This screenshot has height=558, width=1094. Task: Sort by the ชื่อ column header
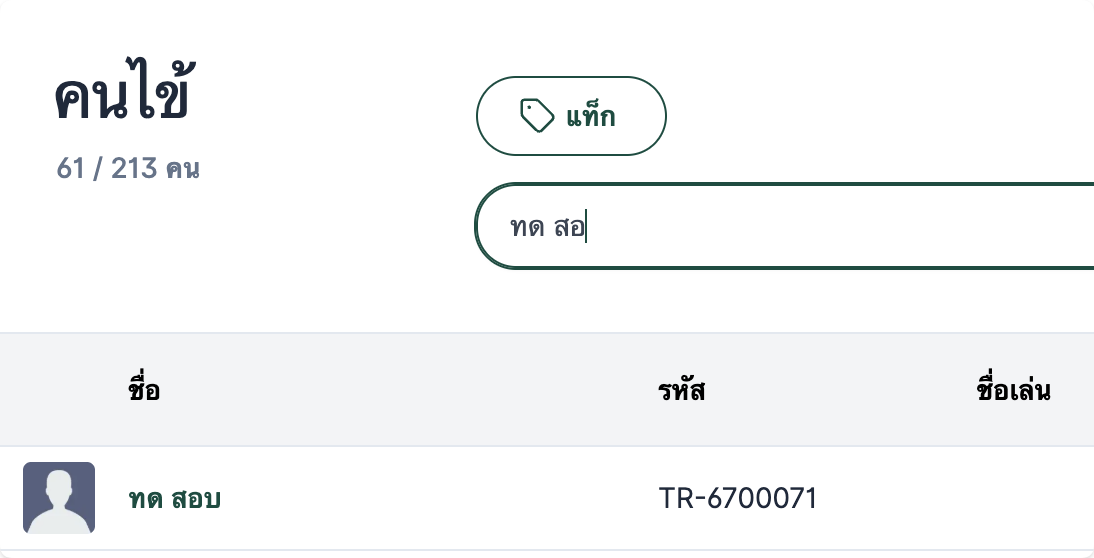tap(144, 390)
